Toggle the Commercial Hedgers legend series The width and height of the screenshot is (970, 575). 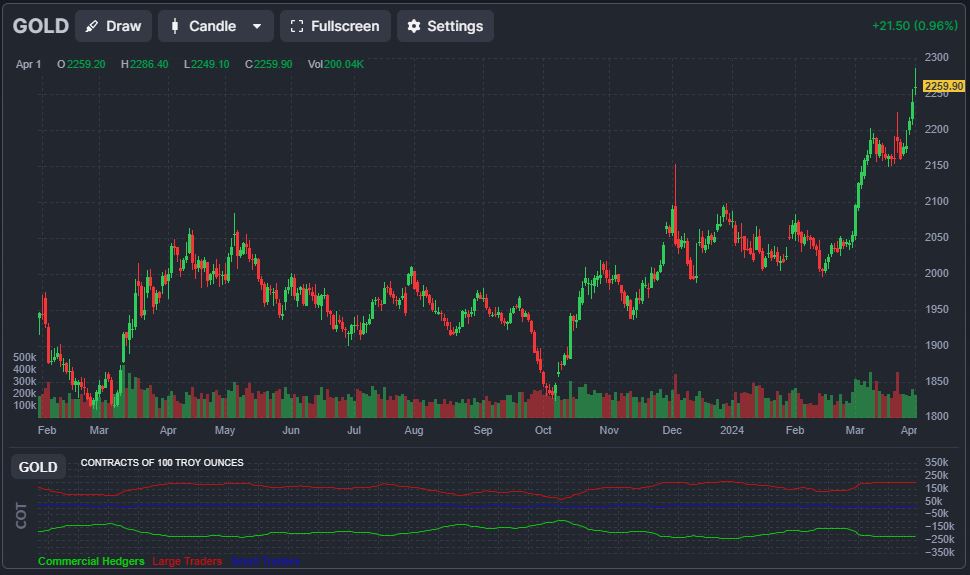click(x=91, y=561)
